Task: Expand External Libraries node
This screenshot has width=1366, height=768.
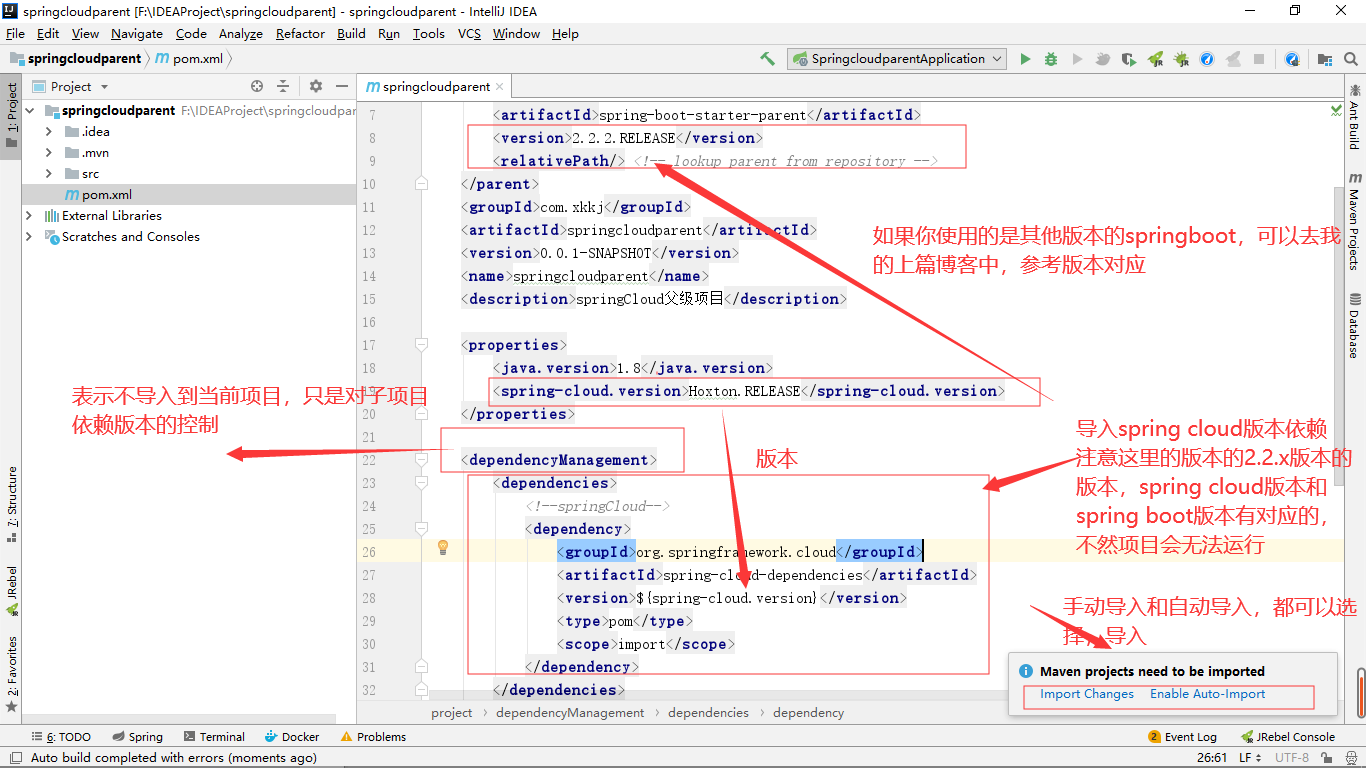Action: pos(30,216)
